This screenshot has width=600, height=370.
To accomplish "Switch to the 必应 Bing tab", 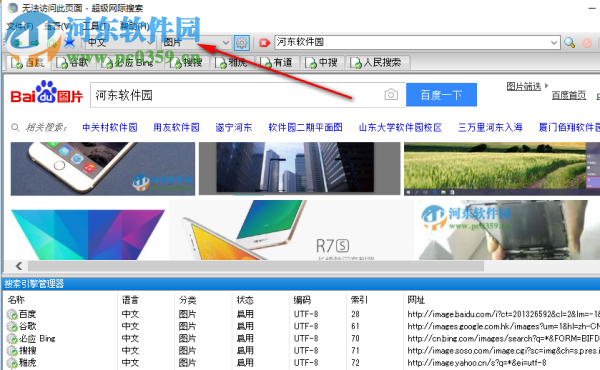I will tap(130, 63).
